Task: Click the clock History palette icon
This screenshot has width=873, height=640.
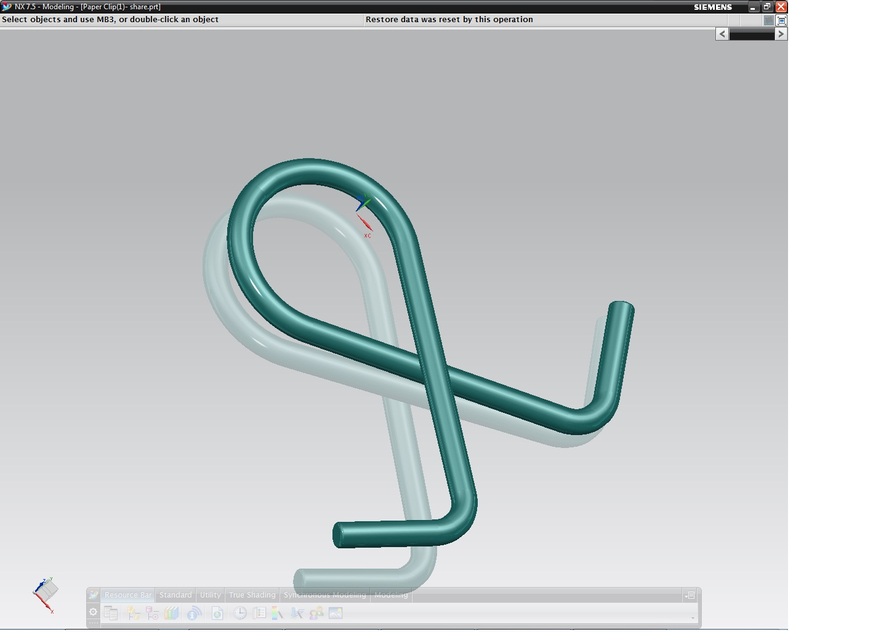Action: tap(240, 612)
